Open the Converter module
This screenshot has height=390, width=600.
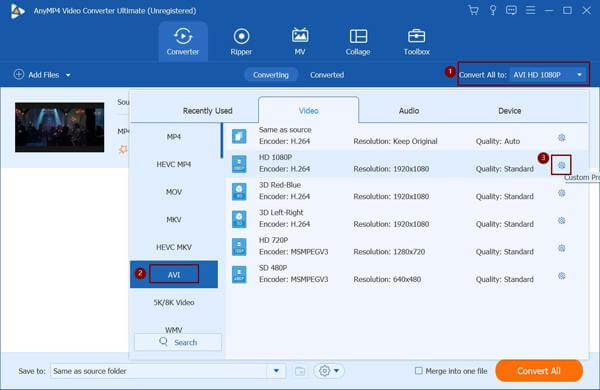(x=183, y=41)
